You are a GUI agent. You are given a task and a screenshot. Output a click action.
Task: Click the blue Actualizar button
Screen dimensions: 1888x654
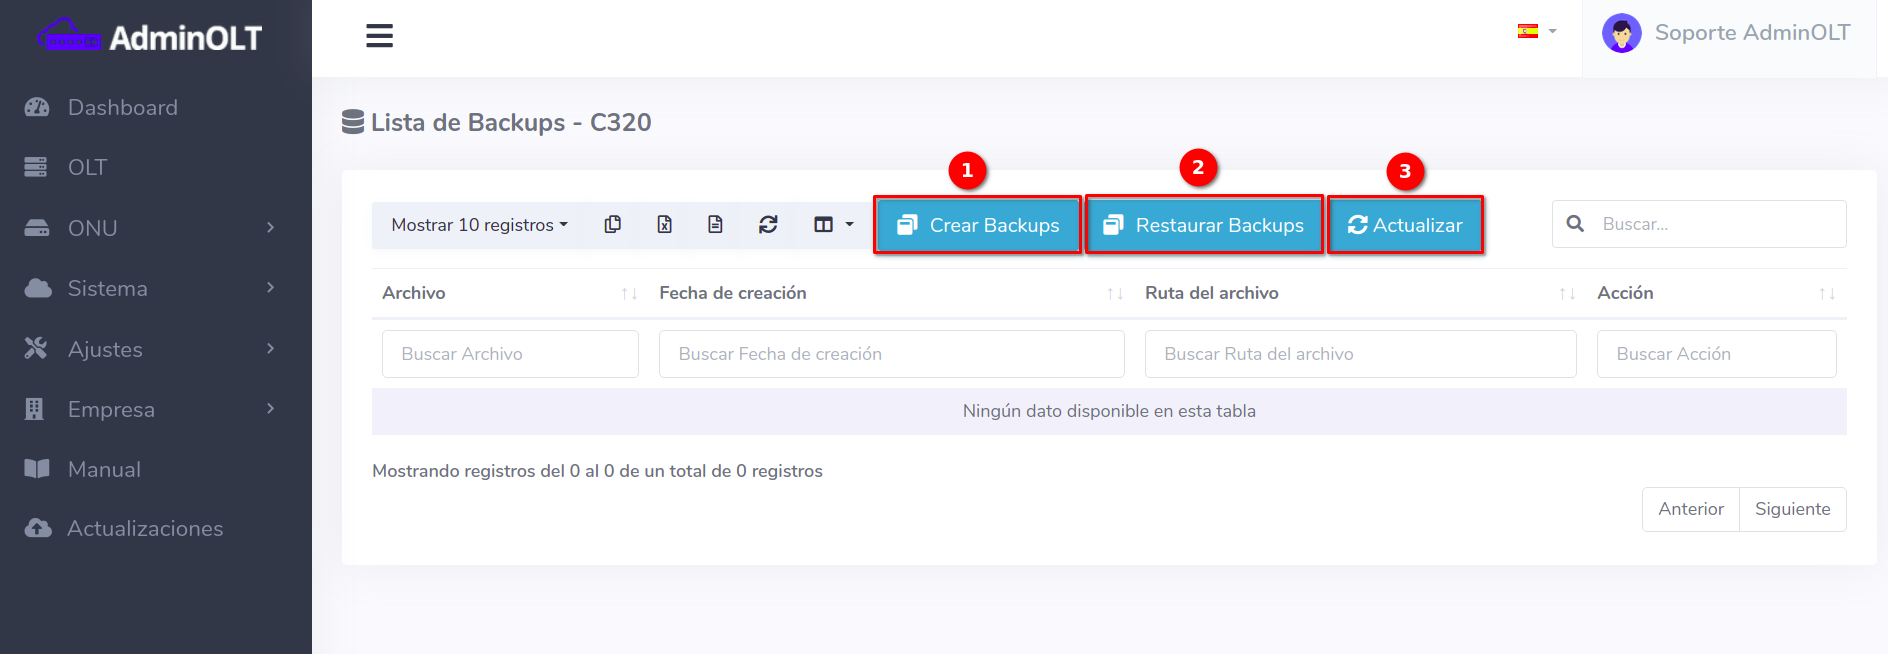click(x=1405, y=225)
